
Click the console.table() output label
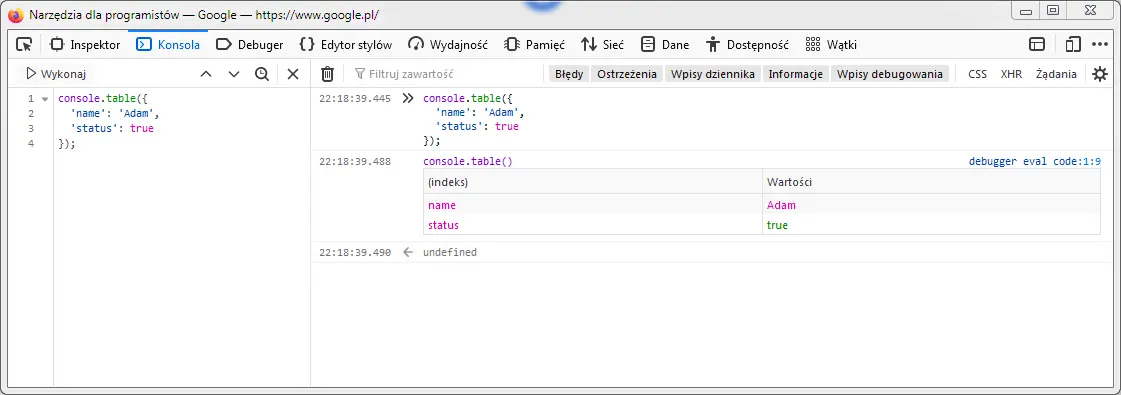pos(468,161)
